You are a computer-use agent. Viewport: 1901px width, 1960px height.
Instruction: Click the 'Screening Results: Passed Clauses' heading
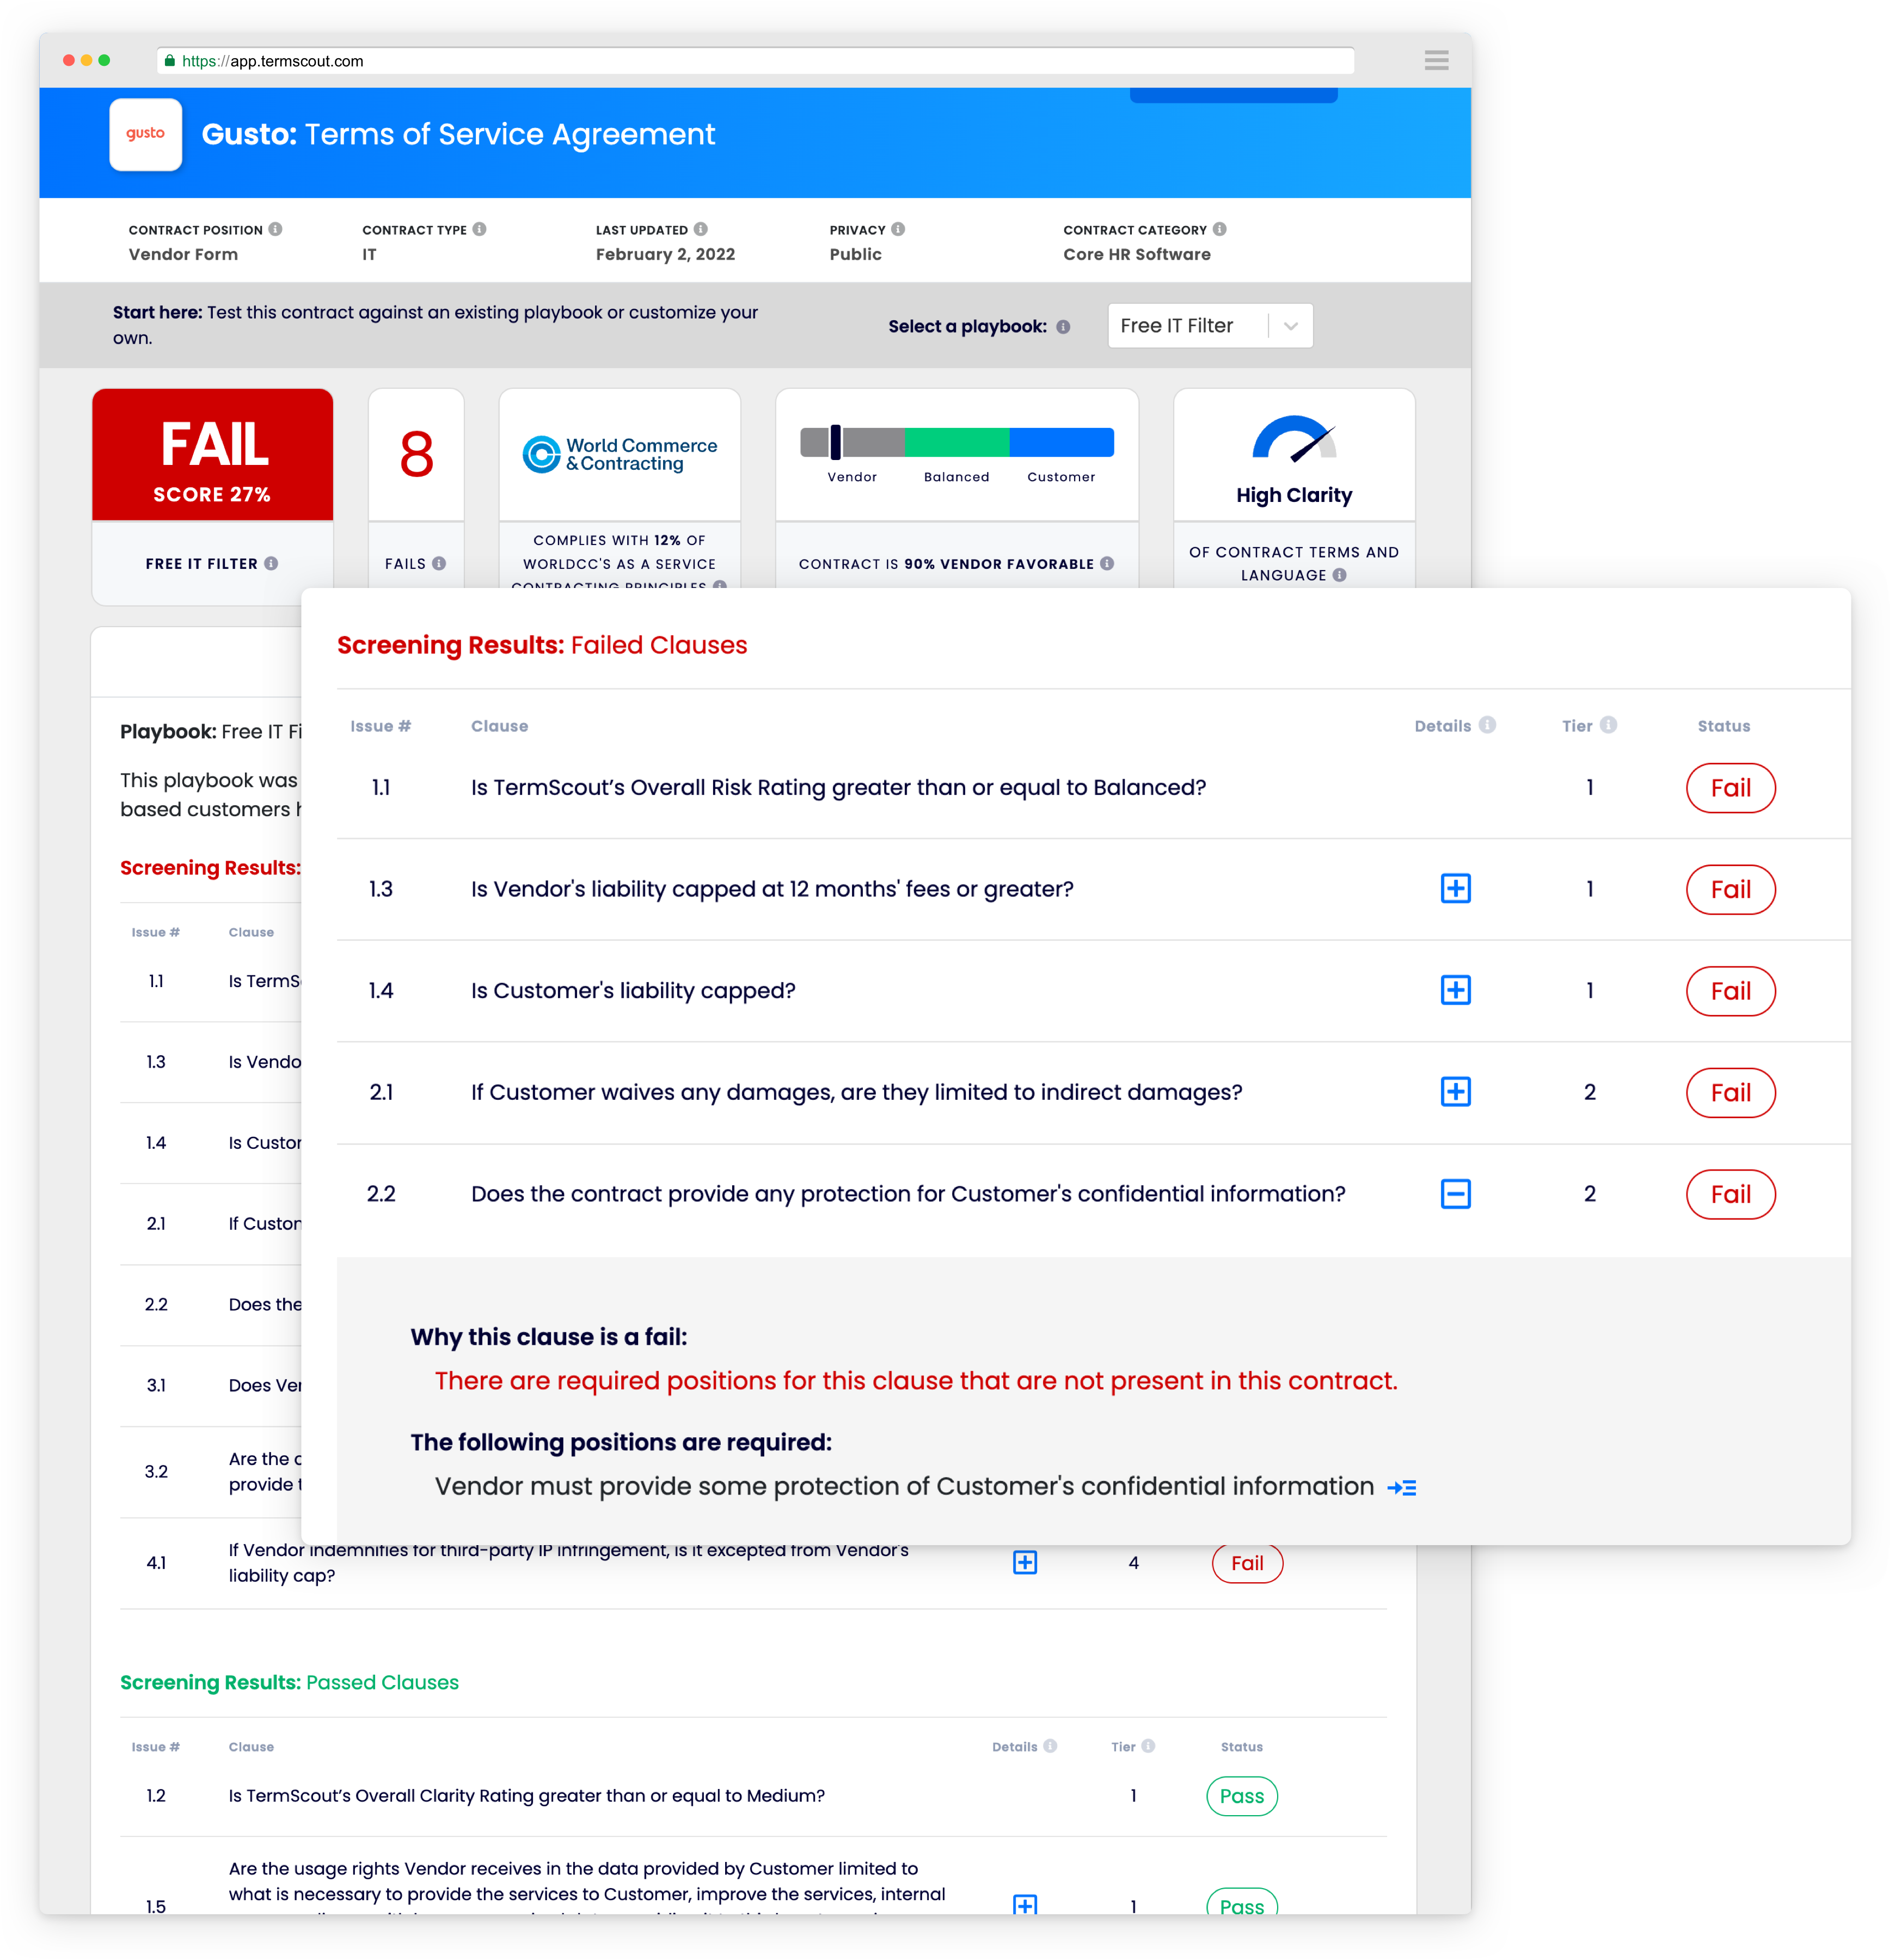[x=289, y=1683]
